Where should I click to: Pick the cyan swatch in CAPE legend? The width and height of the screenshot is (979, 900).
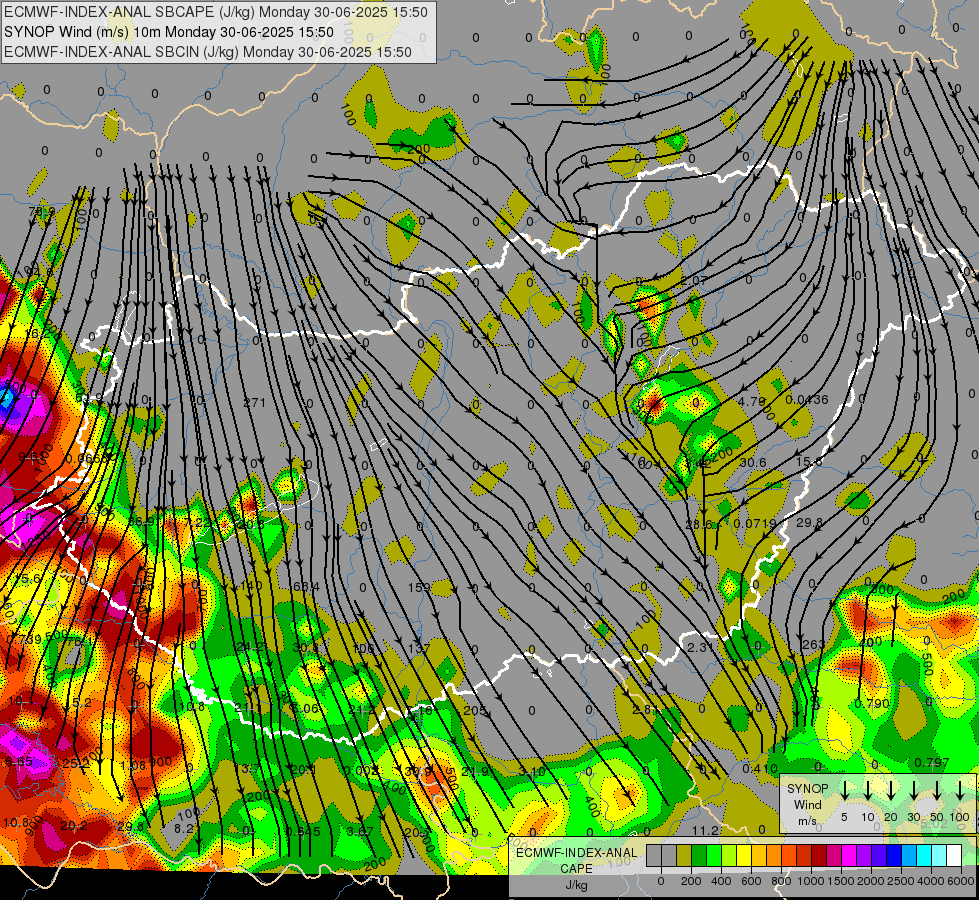point(923,856)
